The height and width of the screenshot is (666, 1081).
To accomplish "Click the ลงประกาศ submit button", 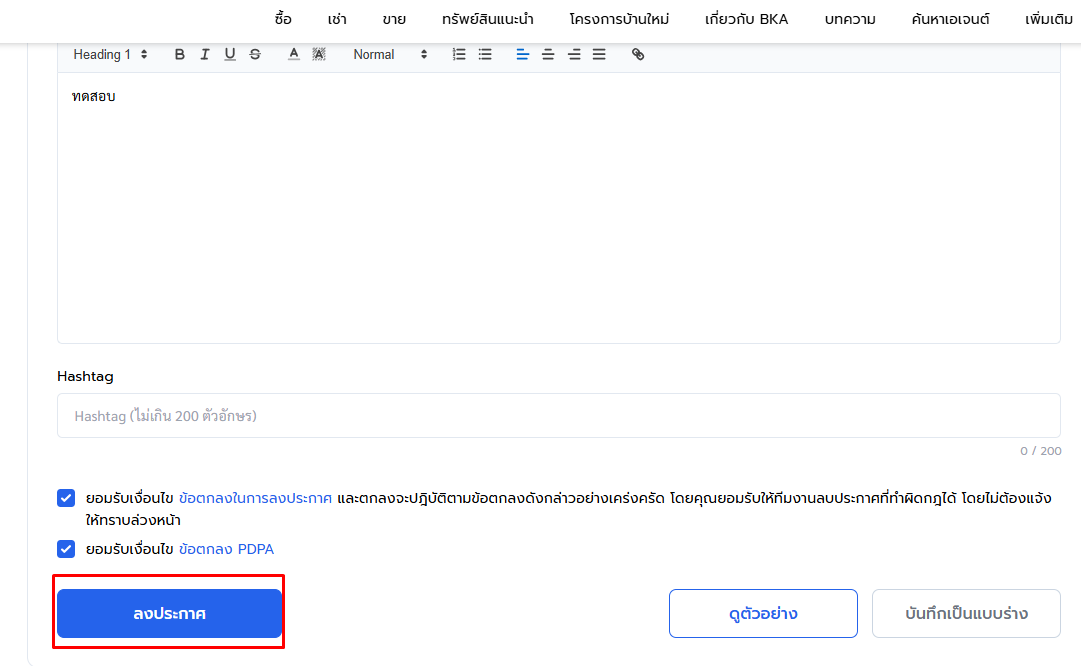I will [169, 613].
